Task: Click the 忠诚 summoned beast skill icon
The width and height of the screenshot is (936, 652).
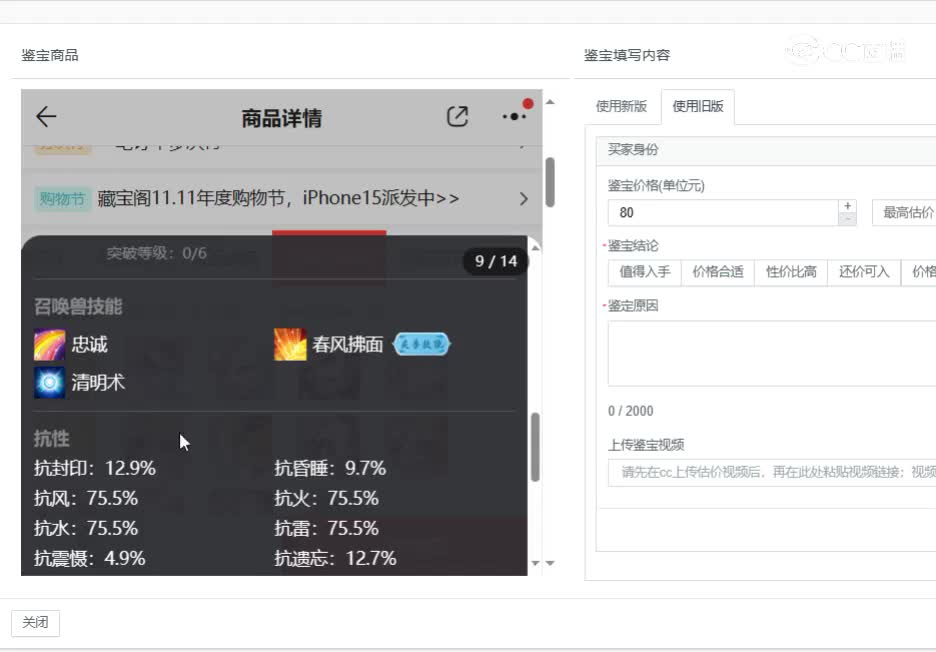Action: click(x=49, y=344)
